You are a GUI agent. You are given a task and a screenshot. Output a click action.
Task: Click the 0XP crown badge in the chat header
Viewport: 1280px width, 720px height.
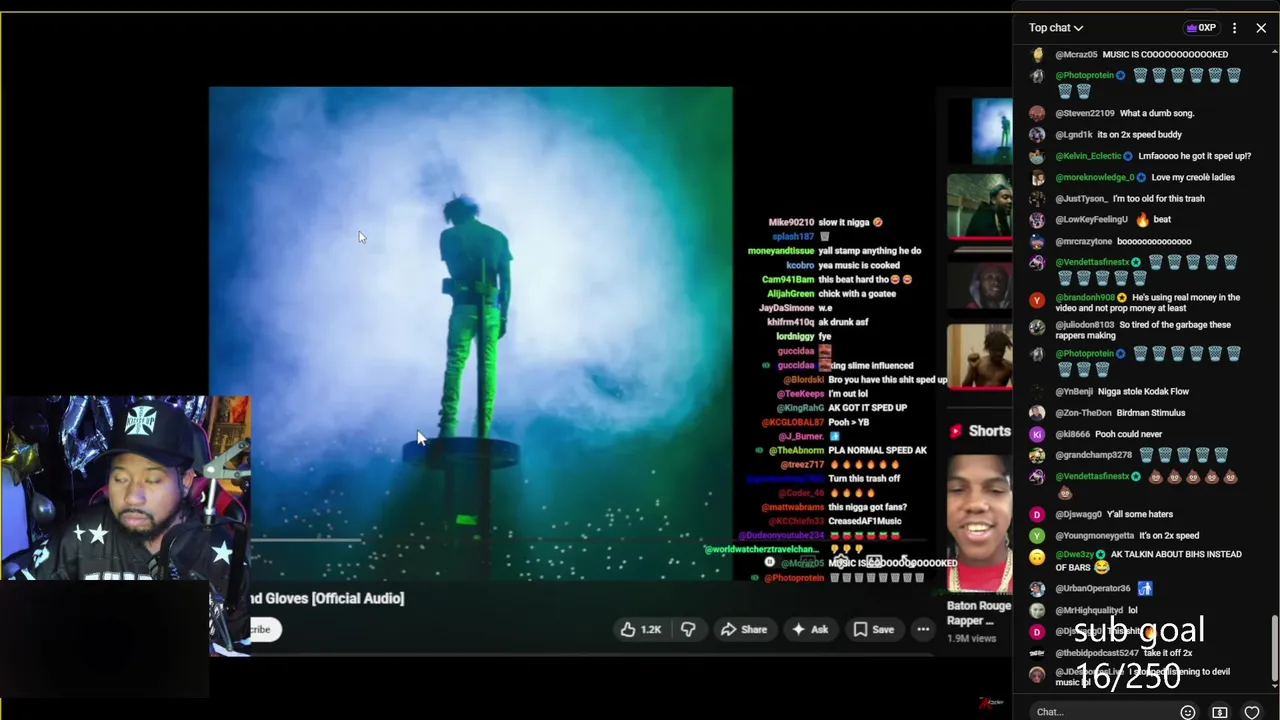(1200, 28)
